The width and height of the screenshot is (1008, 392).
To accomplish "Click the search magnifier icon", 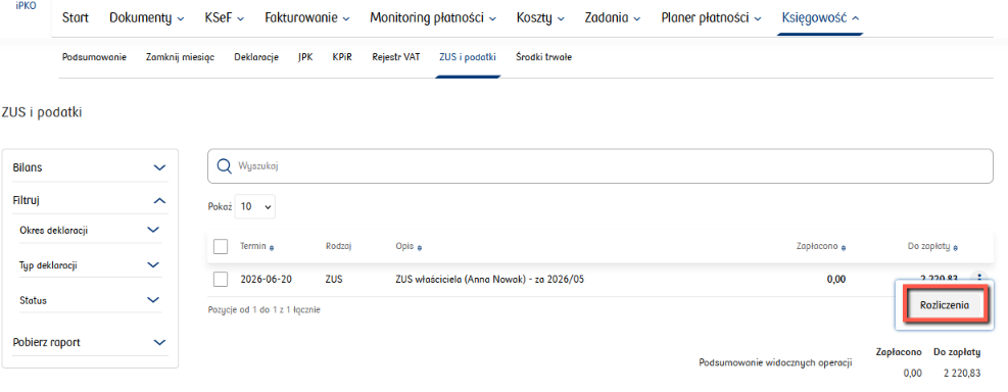I will tap(224, 166).
